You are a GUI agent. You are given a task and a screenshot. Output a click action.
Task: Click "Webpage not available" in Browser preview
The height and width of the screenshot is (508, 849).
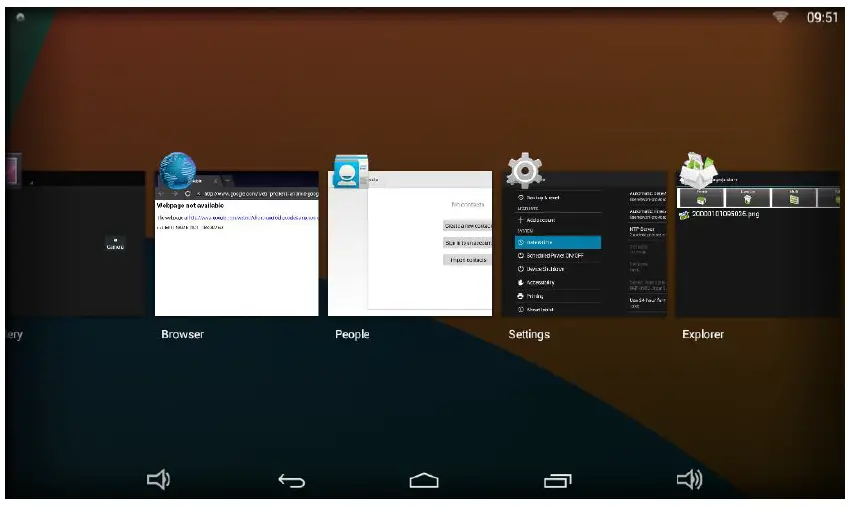pos(190,206)
